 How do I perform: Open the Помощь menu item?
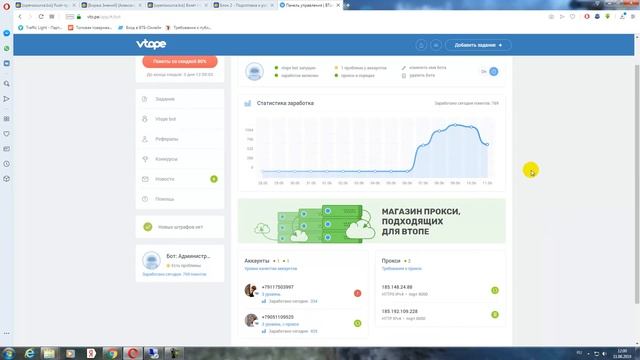pos(180,199)
